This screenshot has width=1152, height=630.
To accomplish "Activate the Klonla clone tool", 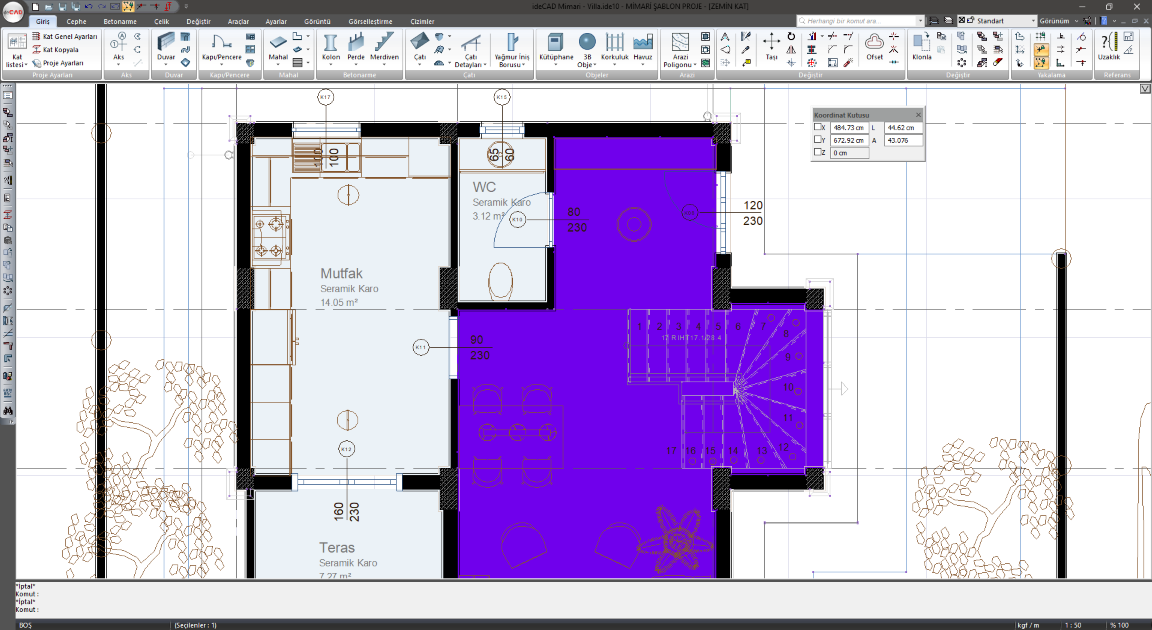I will click(922, 46).
